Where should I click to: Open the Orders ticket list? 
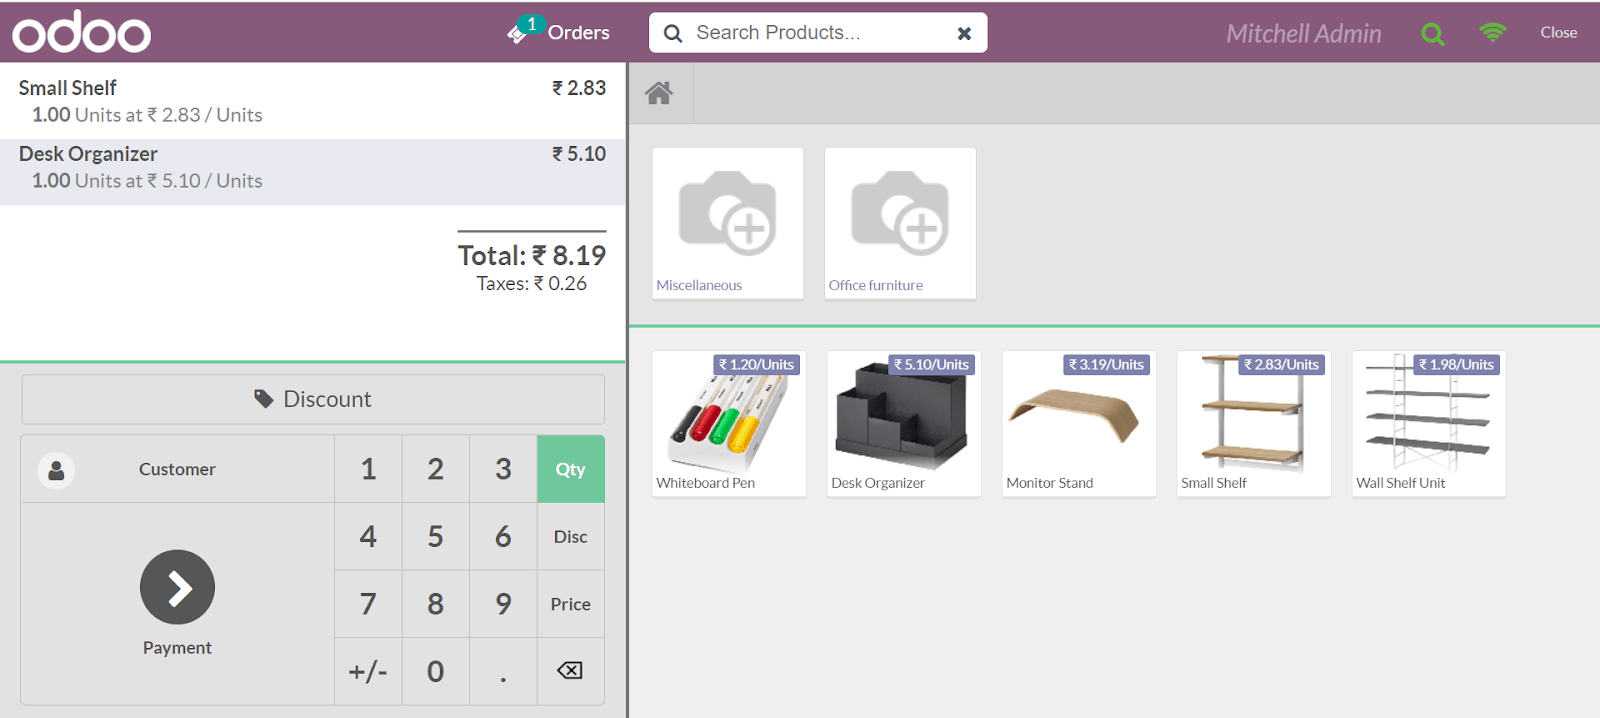pyautogui.click(x=559, y=32)
